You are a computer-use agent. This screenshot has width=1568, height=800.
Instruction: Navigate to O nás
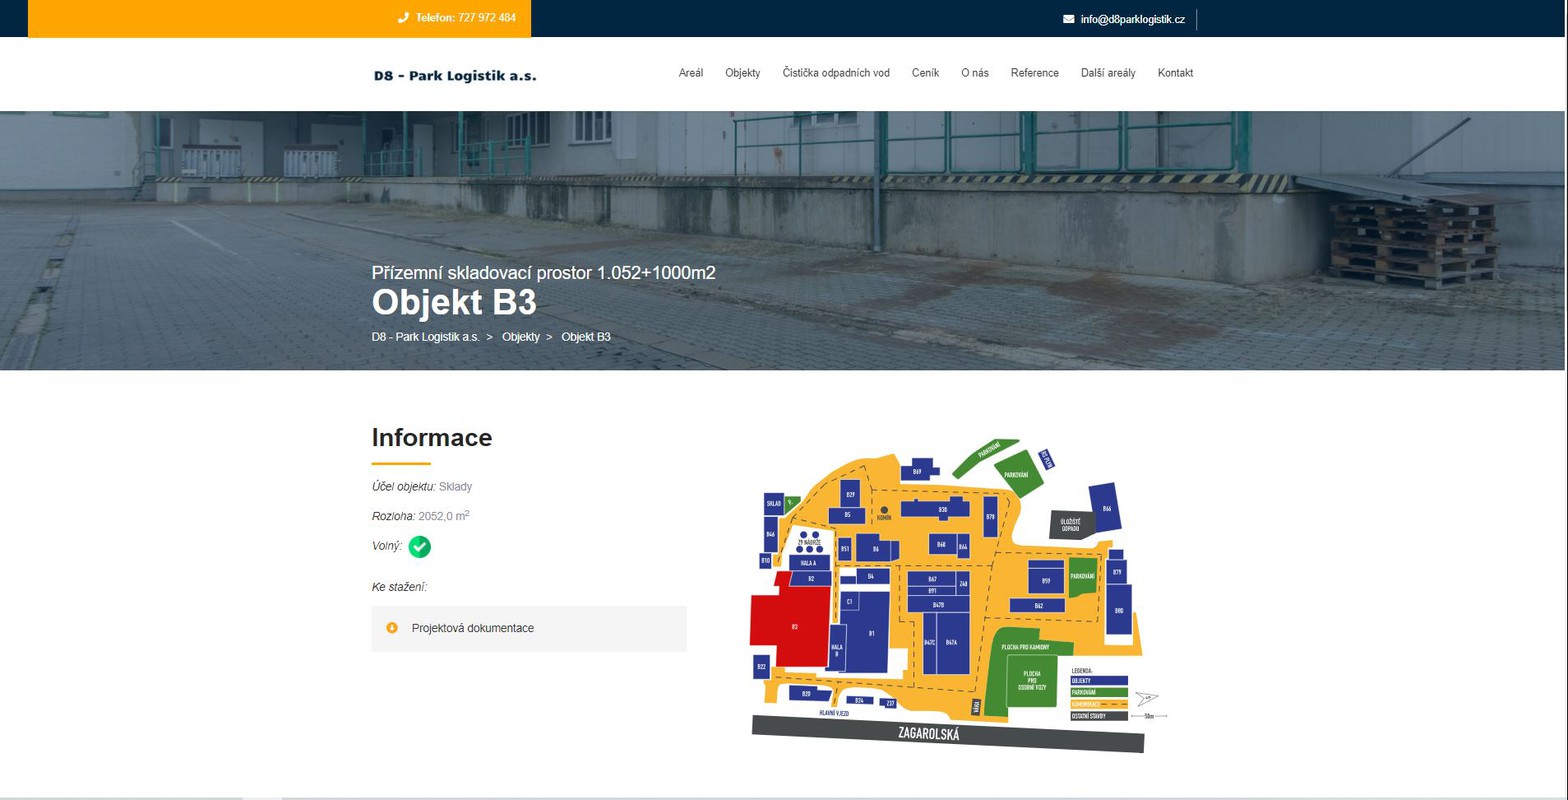coord(975,73)
